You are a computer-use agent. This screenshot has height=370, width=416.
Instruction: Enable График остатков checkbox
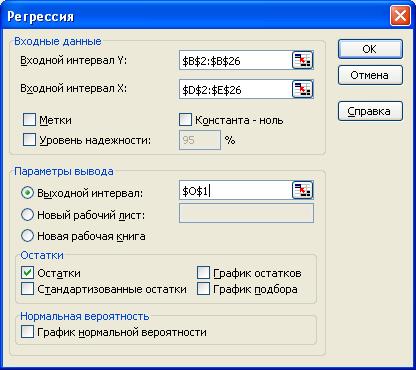click(x=203, y=273)
